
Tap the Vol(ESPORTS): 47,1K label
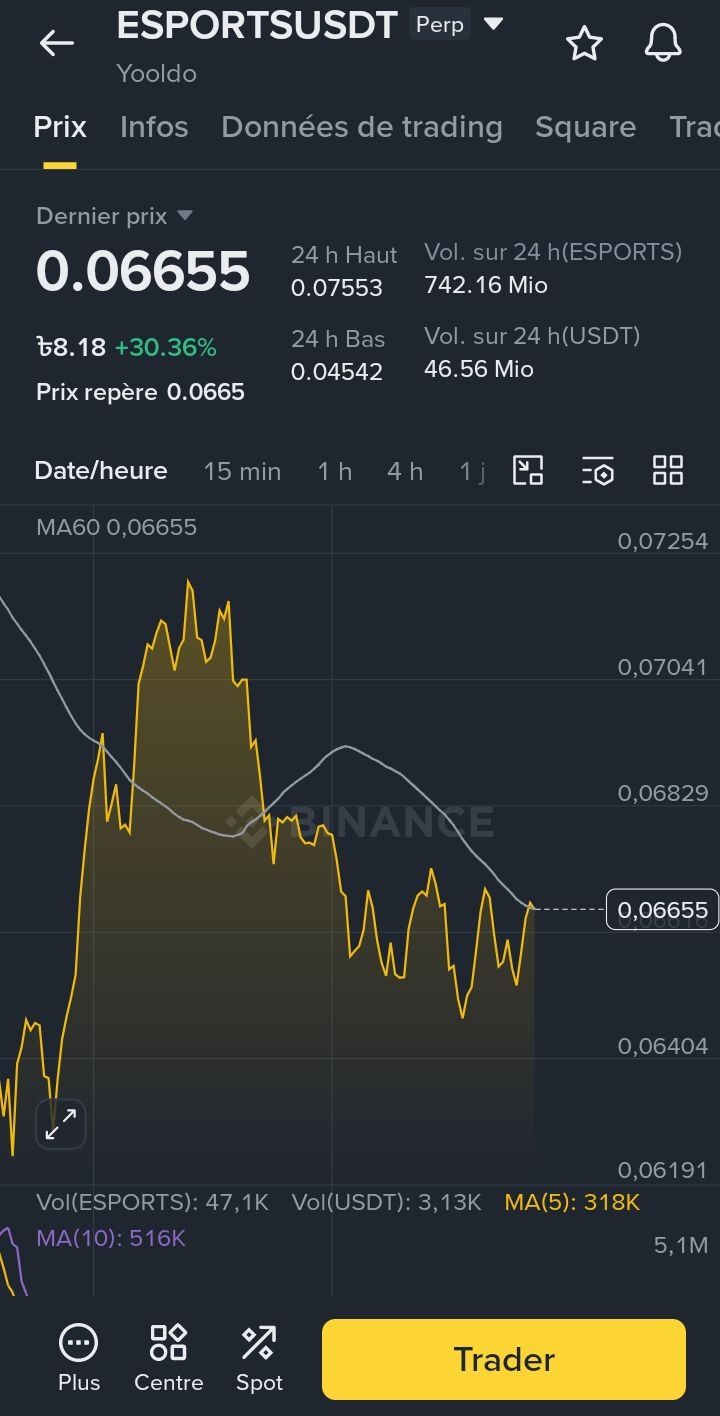(153, 1202)
